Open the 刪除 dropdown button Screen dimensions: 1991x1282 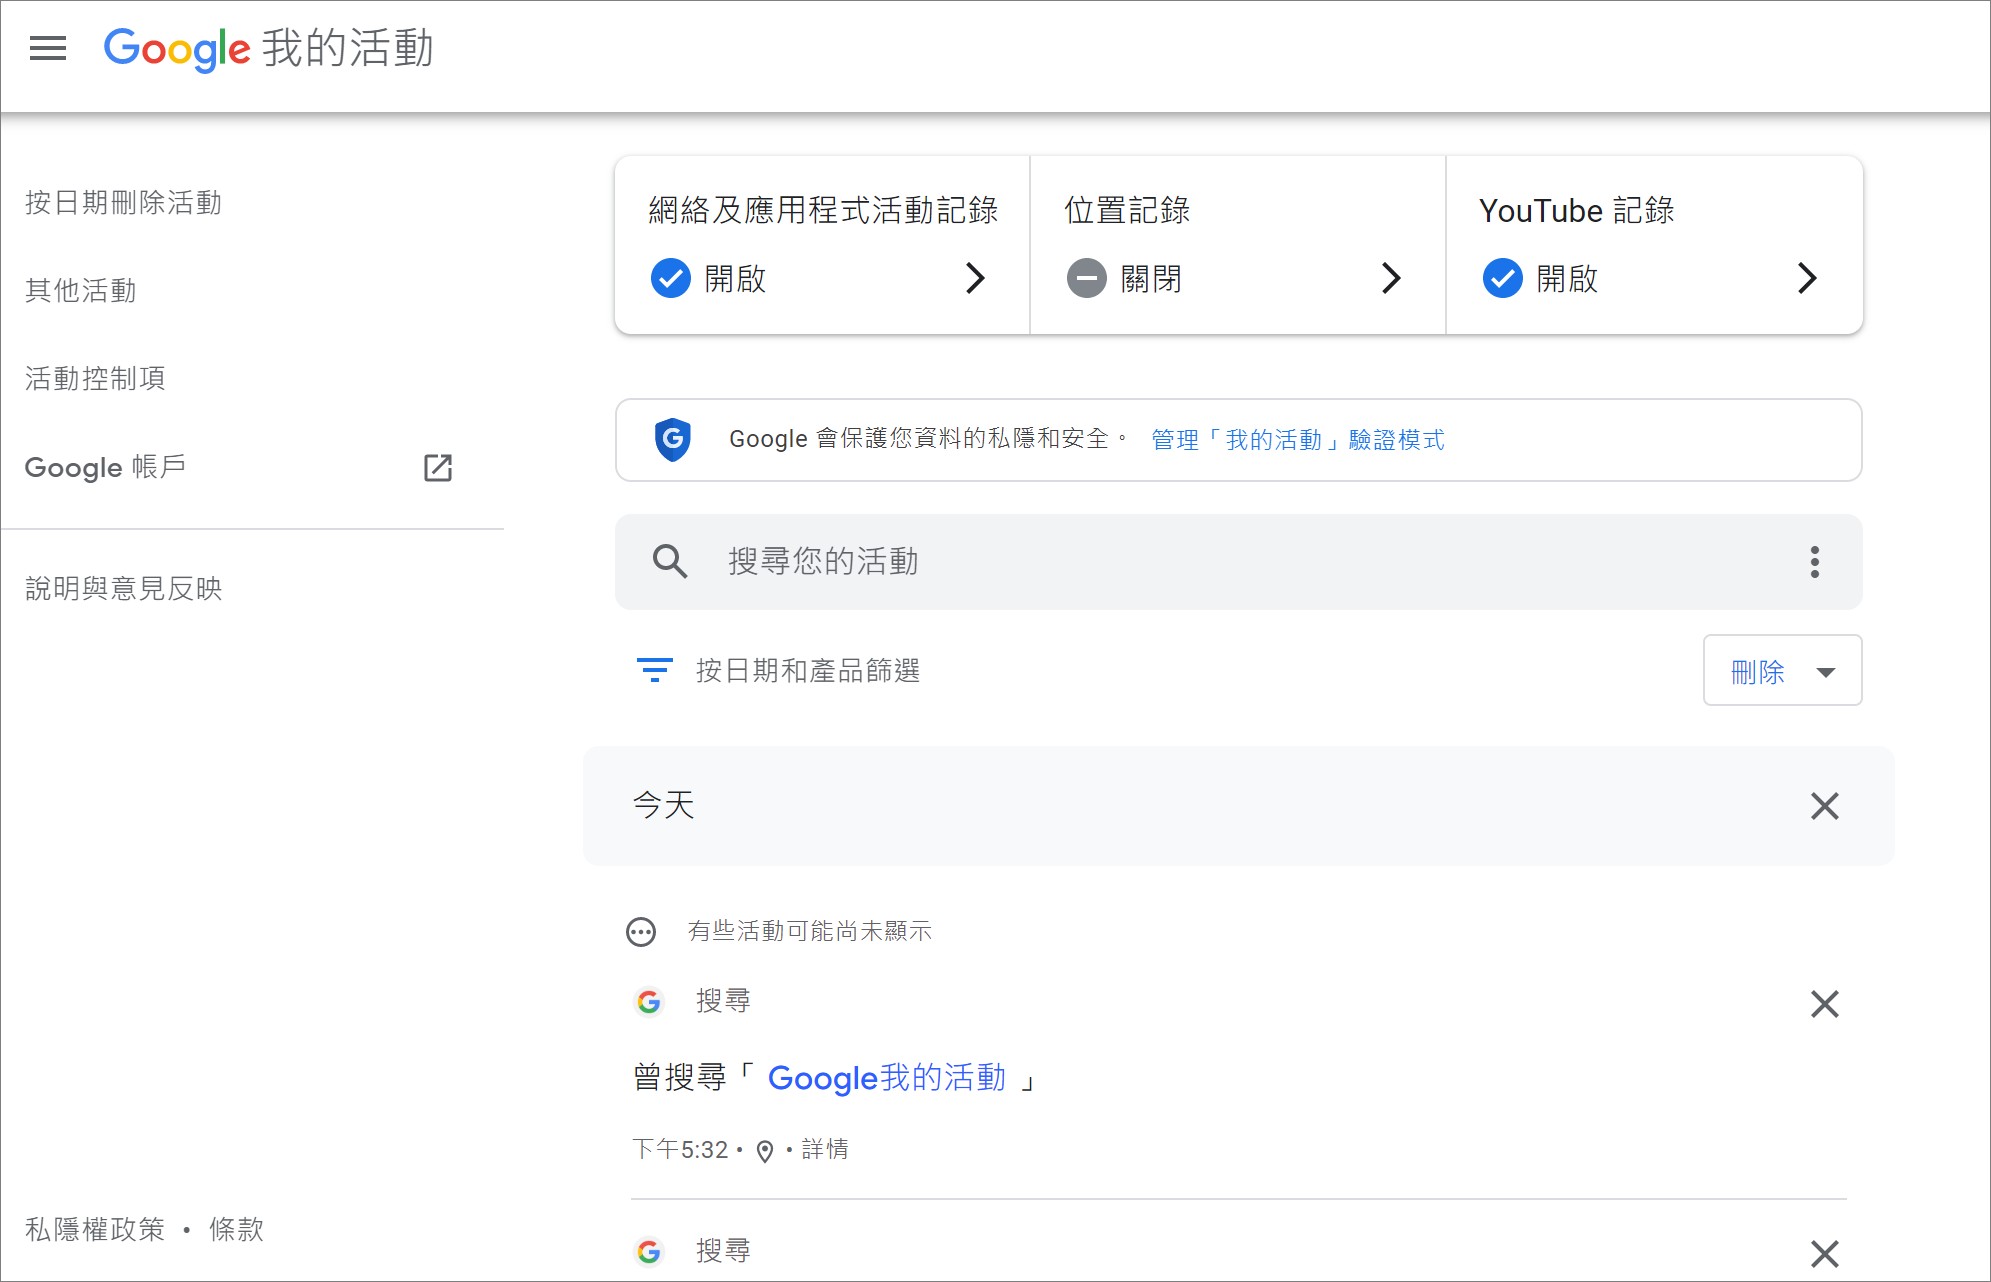tap(1782, 670)
